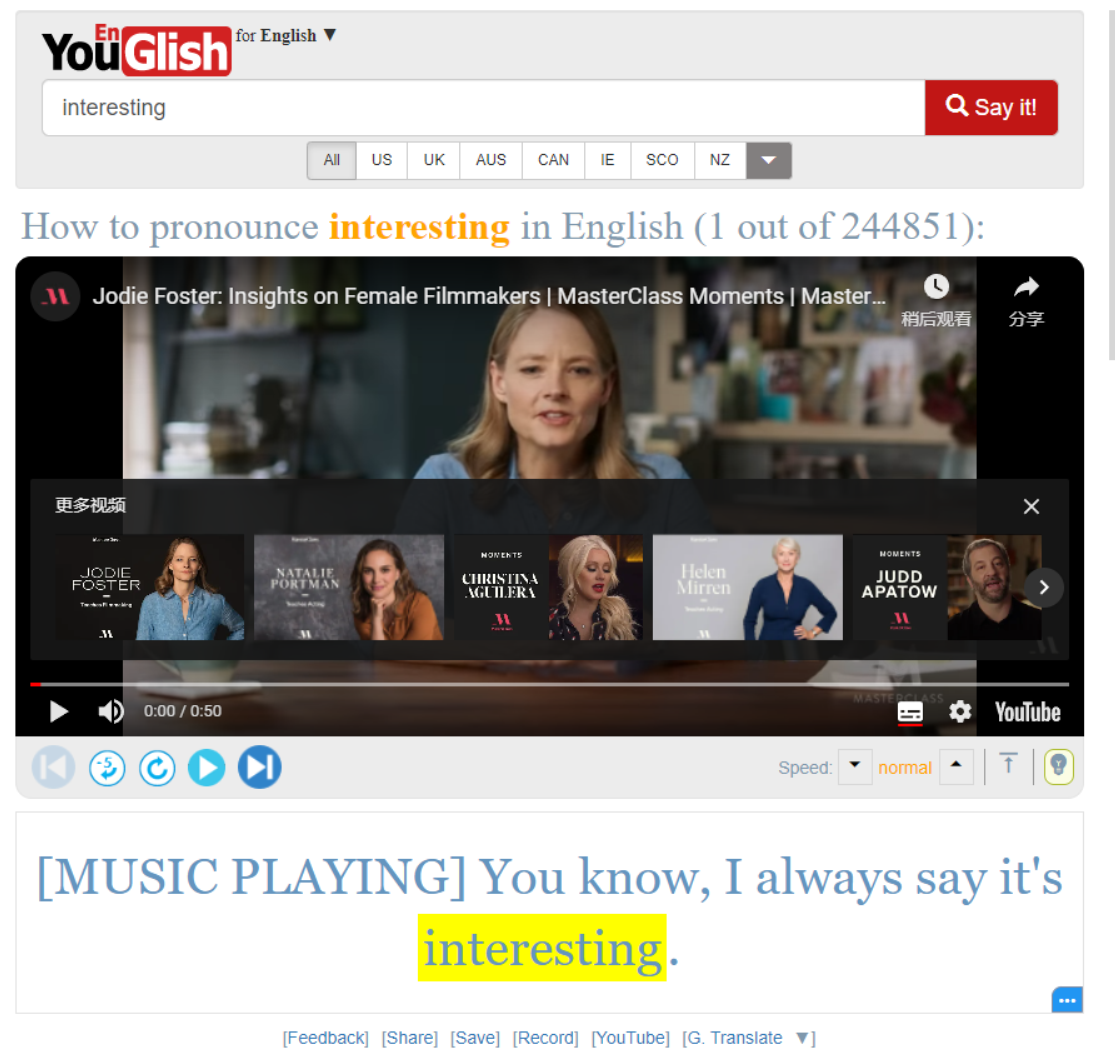Select the 'CAN' accent filter
Image resolution: width=1115 pixels, height=1059 pixels.
click(x=553, y=160)
